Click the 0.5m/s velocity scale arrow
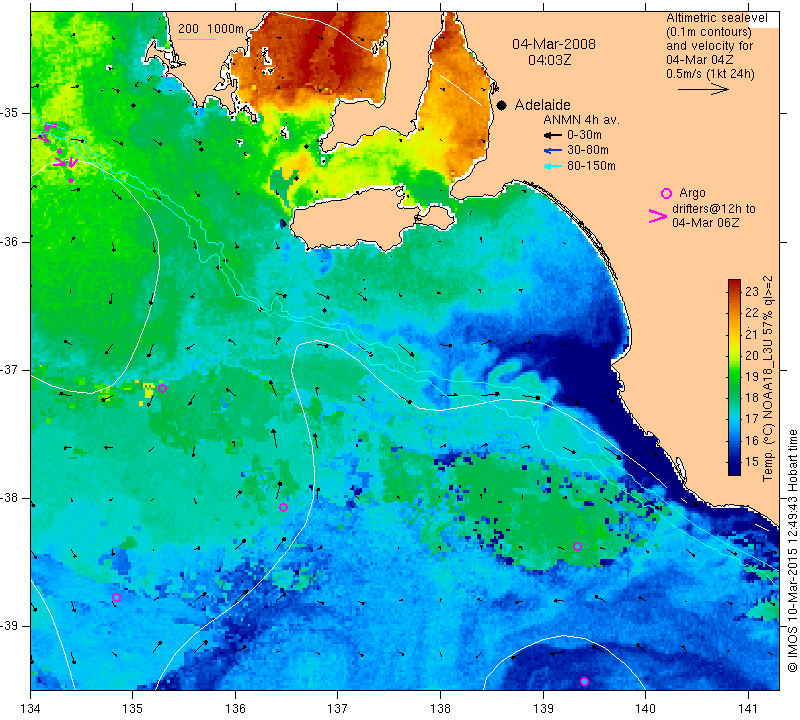The height and width of the screenshot is (720, 800). click(703, 89)
